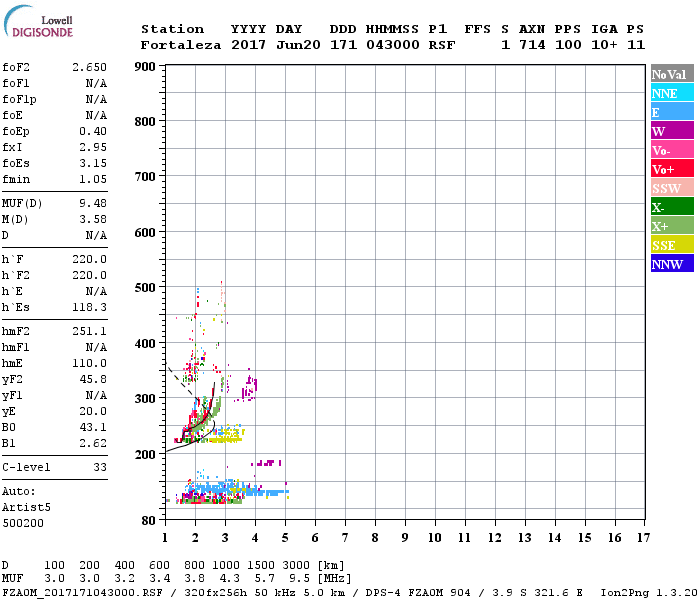Click the magenta W echo cluster near 4 MHz, 320 km
The width and height of the screenshot is (700, 600).
coord(249,388)
